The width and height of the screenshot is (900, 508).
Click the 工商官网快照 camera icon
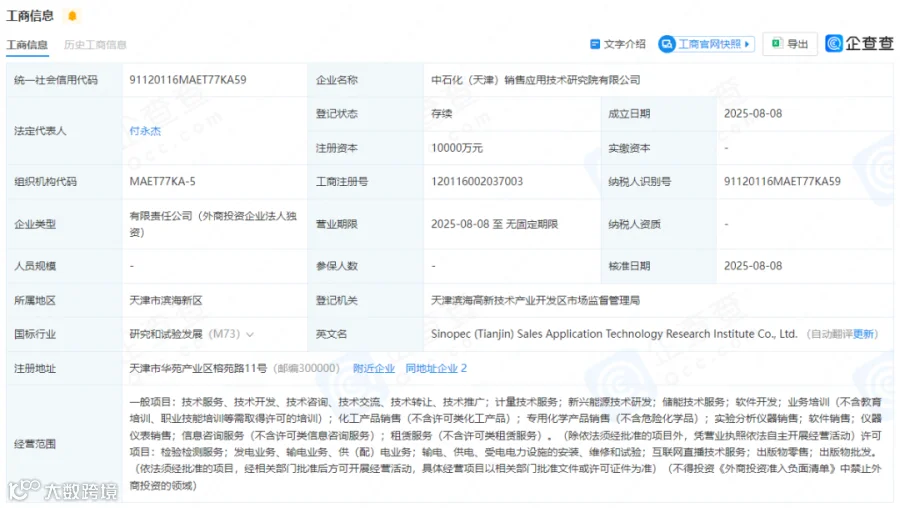tap(667, 44)
